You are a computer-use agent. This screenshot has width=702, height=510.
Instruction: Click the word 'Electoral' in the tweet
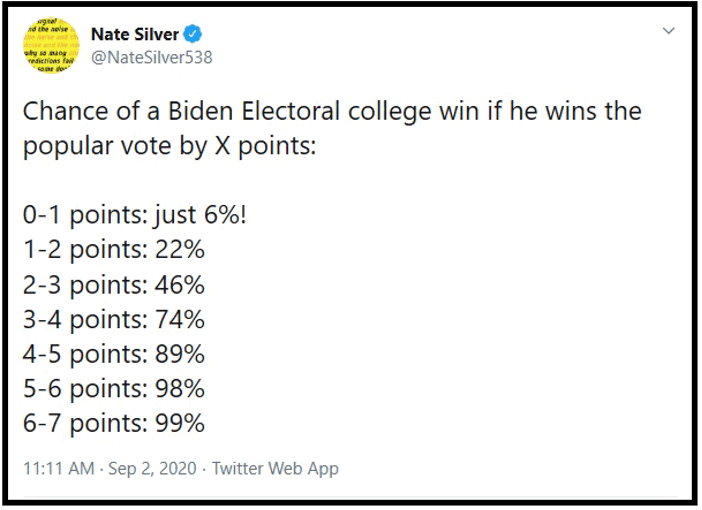291,111
